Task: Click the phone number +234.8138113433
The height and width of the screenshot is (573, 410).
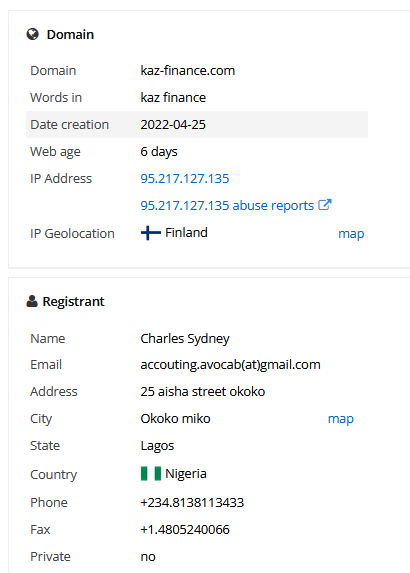Action: pos(192,502)
